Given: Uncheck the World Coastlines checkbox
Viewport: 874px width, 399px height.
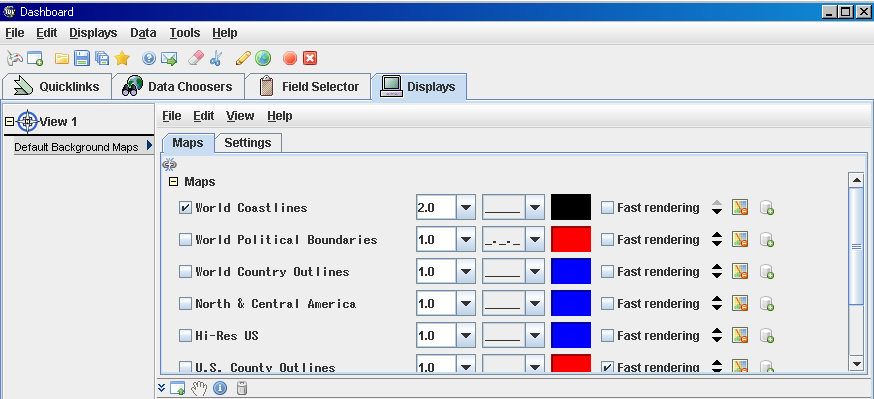Looking at the screenshot, I should 185,208.
